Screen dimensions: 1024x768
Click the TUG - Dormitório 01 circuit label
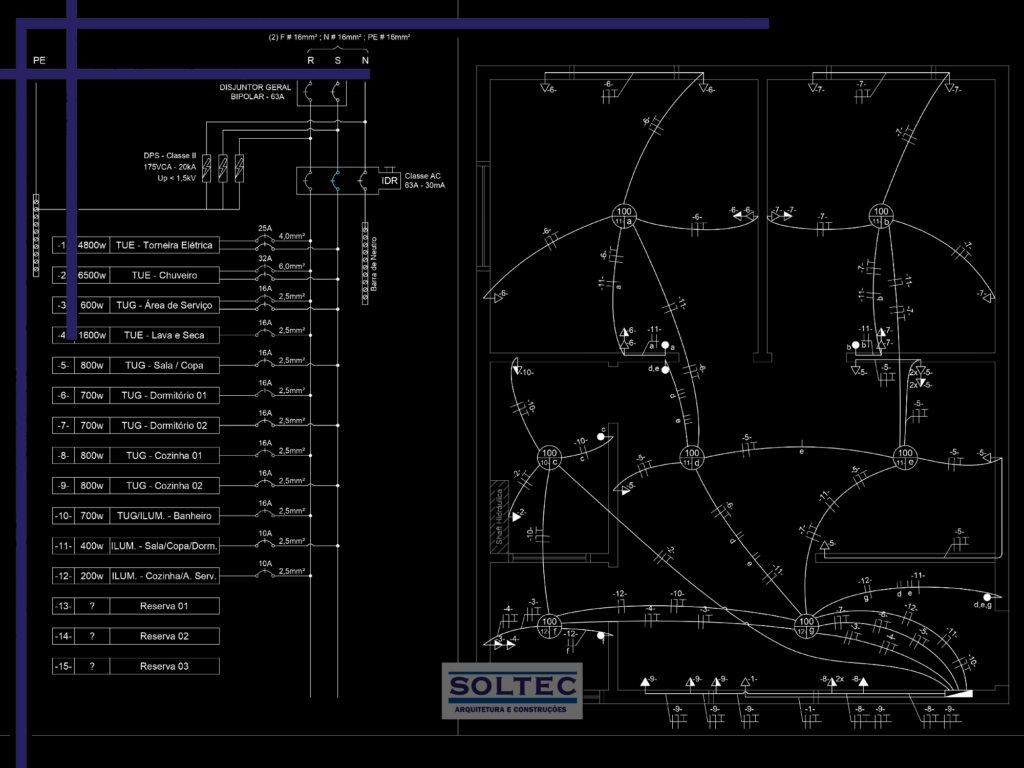(164, 396)
